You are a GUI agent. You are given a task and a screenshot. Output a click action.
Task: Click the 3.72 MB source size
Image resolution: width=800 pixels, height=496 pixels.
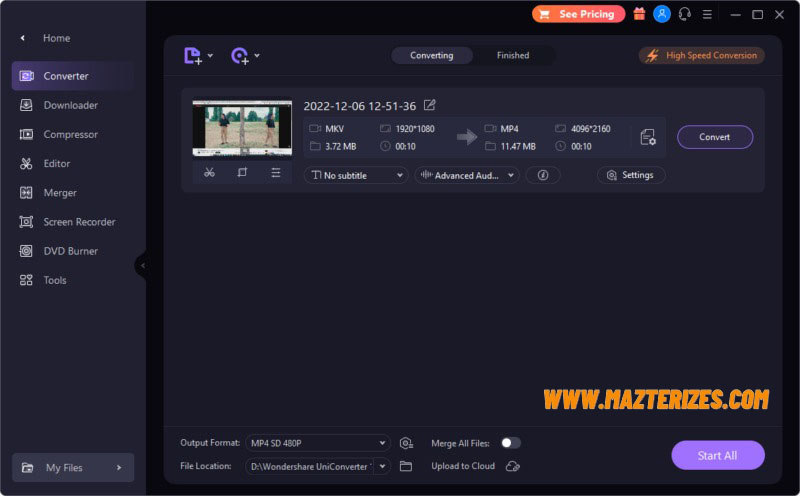click(340, 146)
